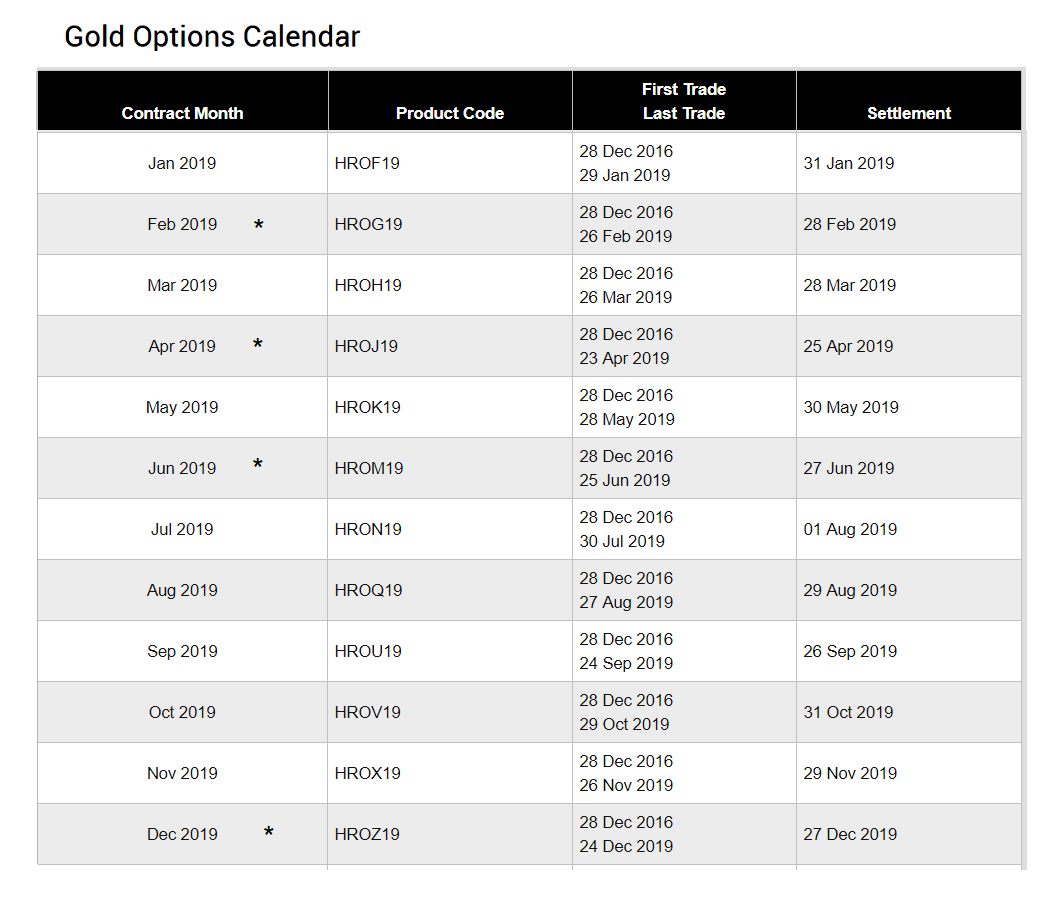Click last trade date 24 Sep 2019
1045x916 pixels.
(x=626, y=663)
